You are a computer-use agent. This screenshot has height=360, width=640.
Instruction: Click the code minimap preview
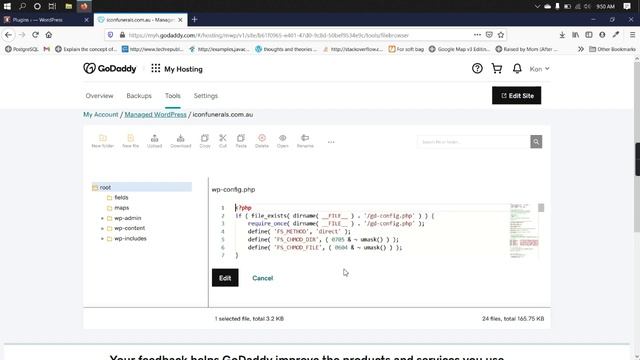click(524, 231)
